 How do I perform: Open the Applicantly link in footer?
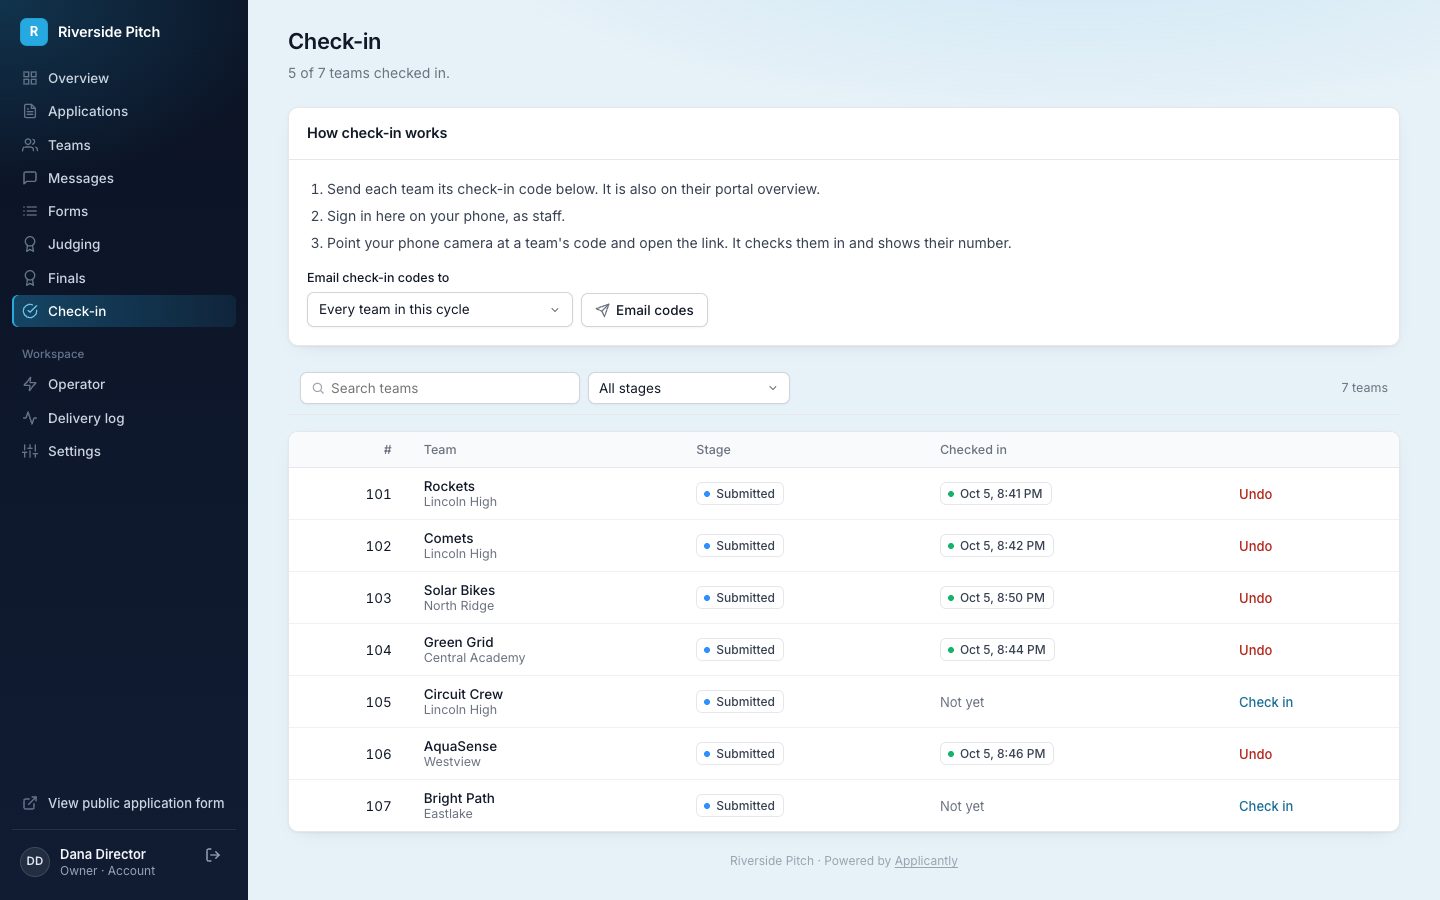(926, 861)
